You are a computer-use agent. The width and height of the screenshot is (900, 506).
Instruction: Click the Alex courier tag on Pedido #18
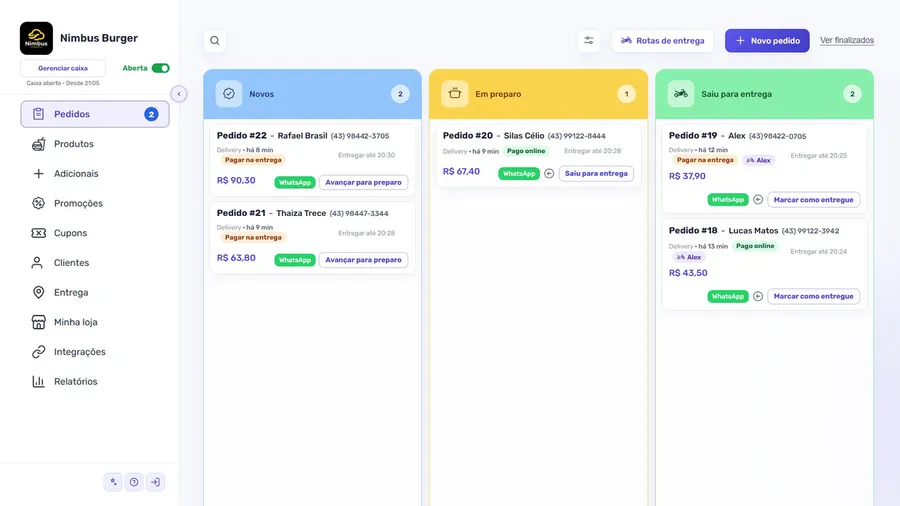pyautogui.click(x=689, y=257)
